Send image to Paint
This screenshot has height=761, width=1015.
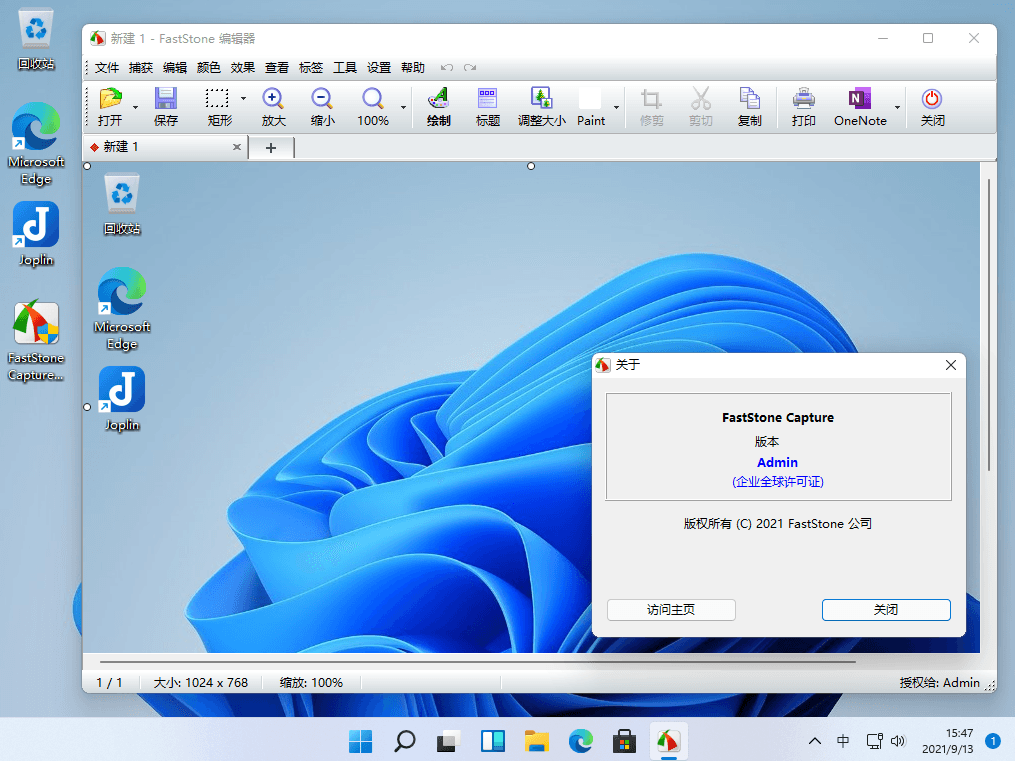[590, 107]
